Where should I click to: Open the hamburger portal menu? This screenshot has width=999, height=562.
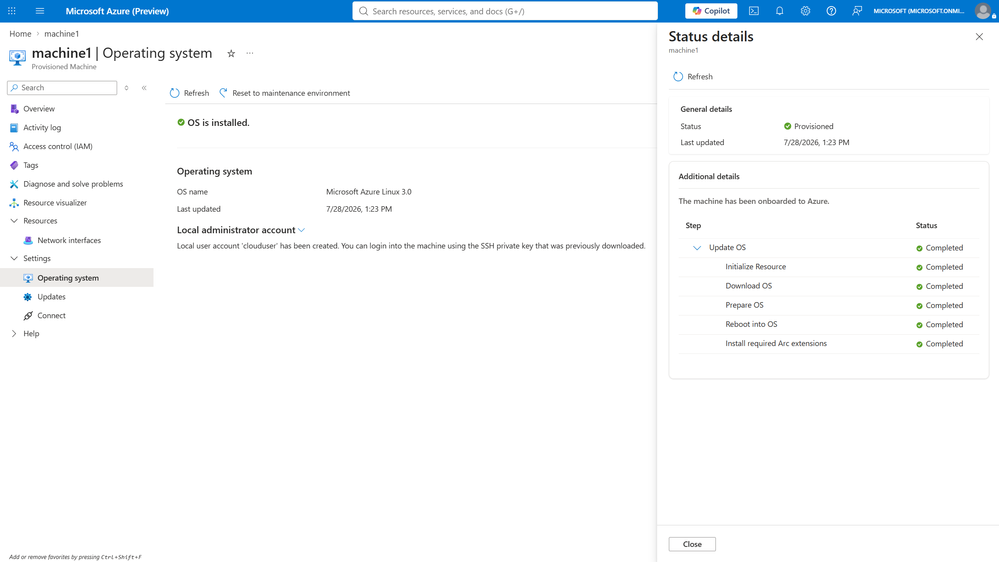point(40,11)
